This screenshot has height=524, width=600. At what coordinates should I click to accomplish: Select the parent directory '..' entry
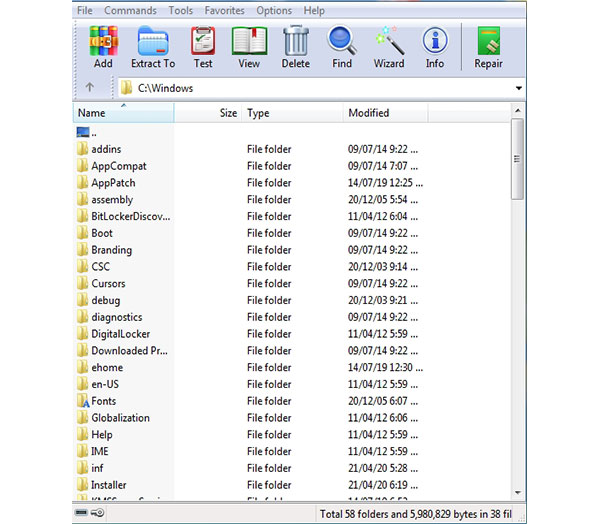[86, 132]
